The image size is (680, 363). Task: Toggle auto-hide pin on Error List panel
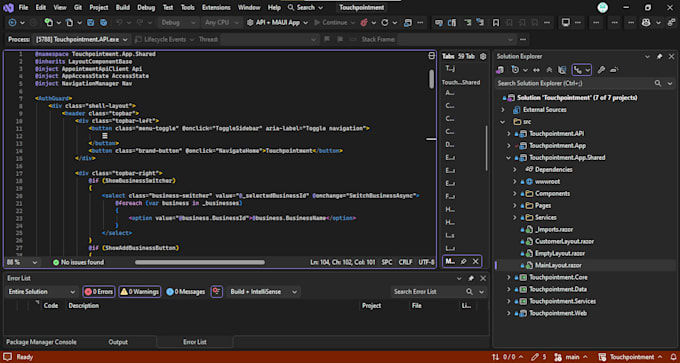(x=471, y=278)
